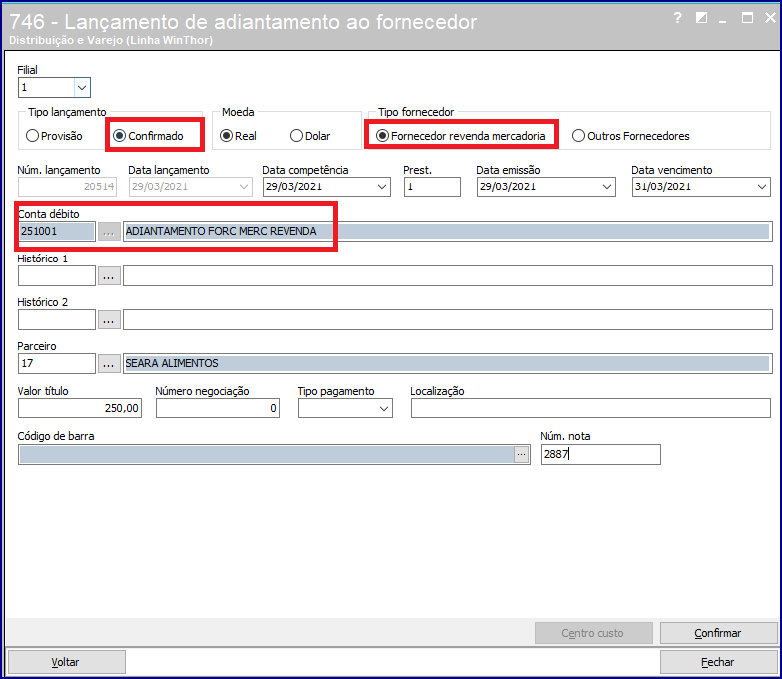Expand the Tipo pagamento dropdown

tap(384, 408)
